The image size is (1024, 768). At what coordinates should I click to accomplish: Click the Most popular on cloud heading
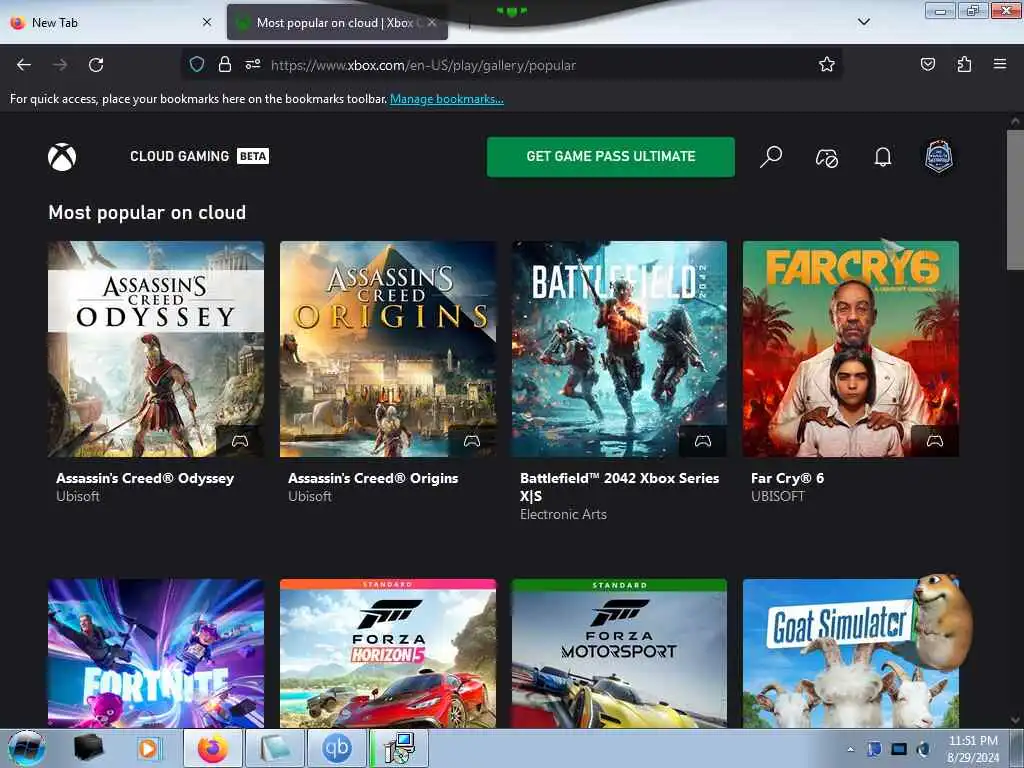[147, 212]
